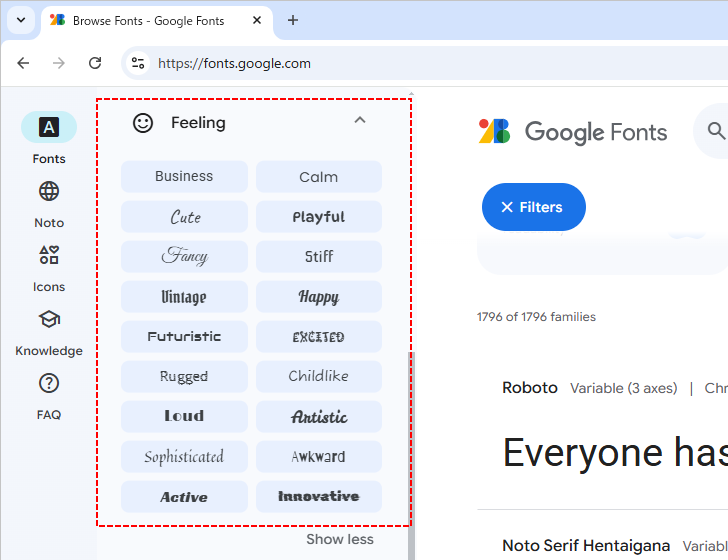Open the FAQ help icon

(x=48, y=384)
